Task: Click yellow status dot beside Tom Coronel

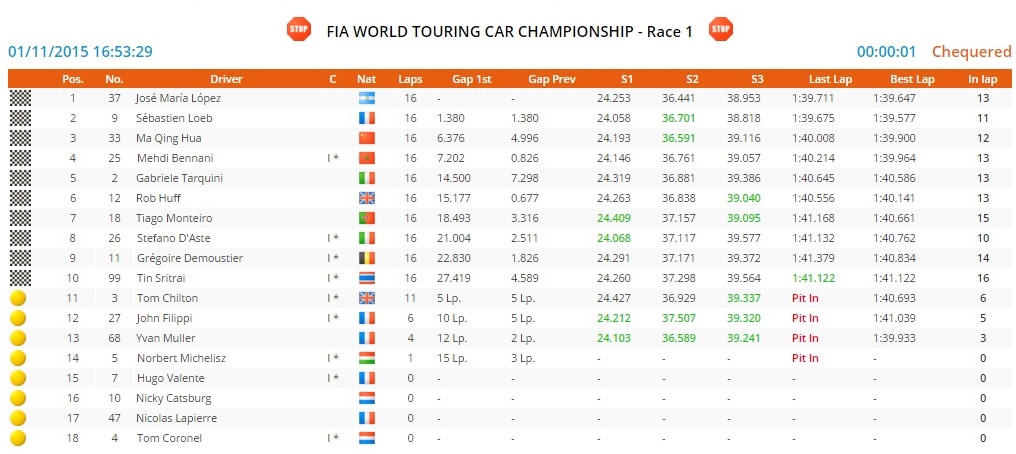Action: (x=20, y=438)
